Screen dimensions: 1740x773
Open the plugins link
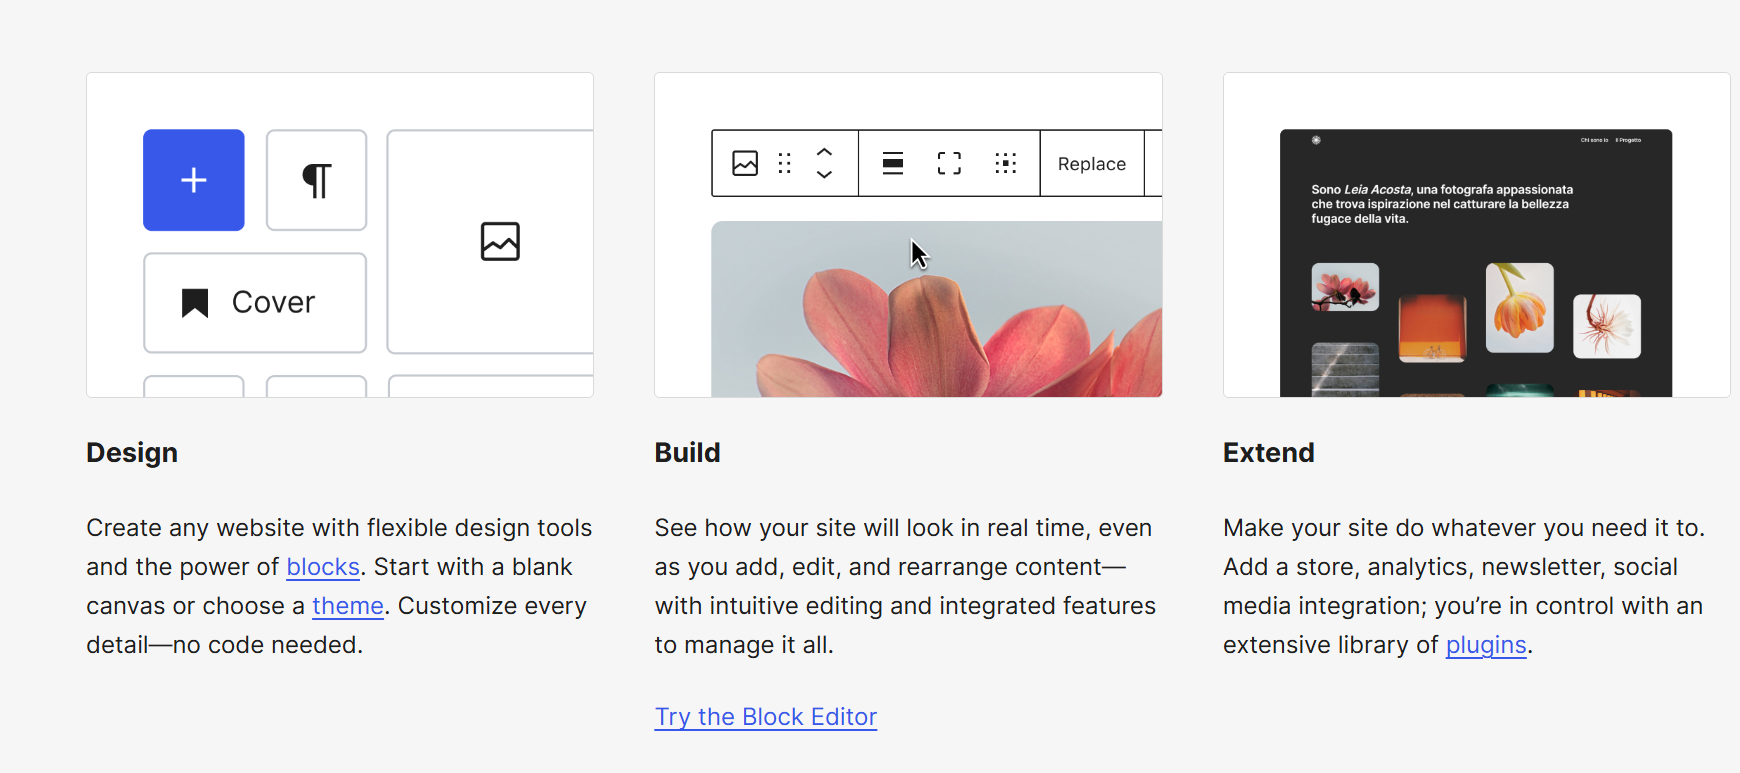point(1486,645)
